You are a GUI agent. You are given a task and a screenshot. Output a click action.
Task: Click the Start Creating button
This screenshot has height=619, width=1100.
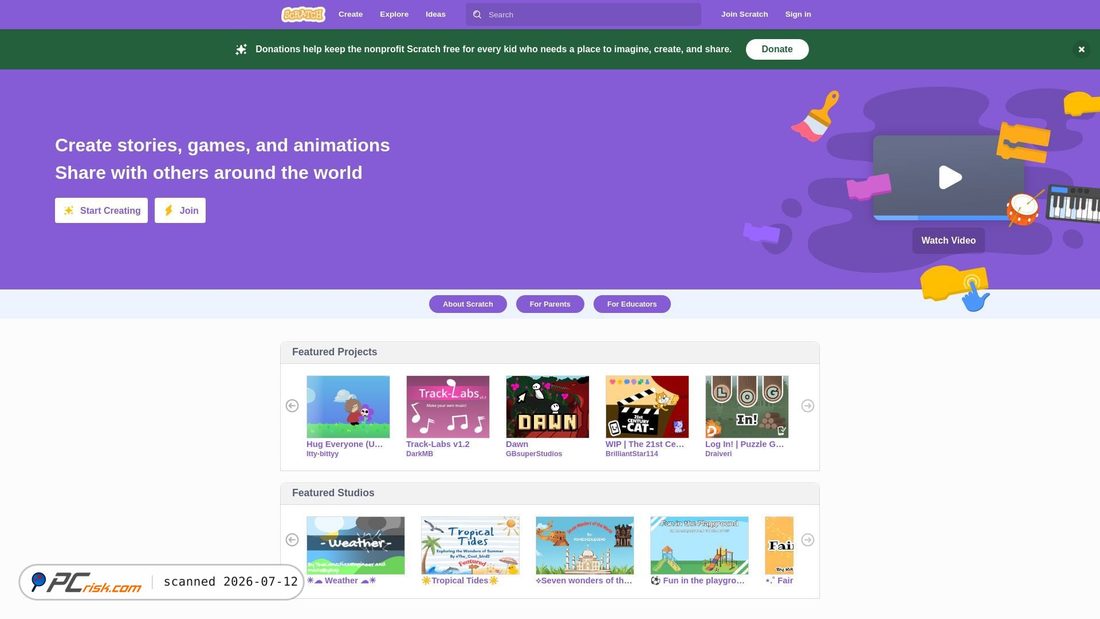[x=102, y=211]
